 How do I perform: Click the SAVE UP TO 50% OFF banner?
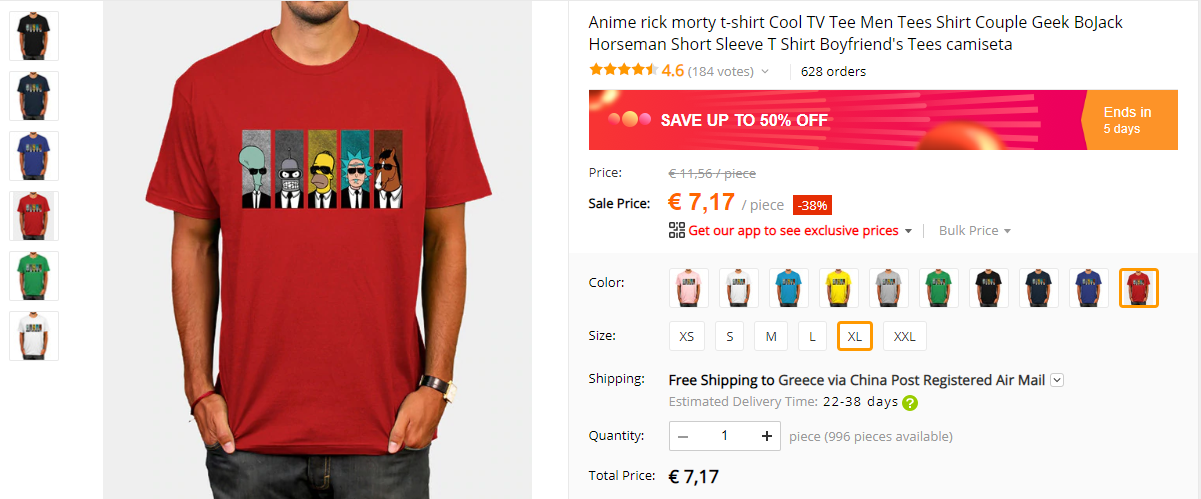[x=884, y=120]
